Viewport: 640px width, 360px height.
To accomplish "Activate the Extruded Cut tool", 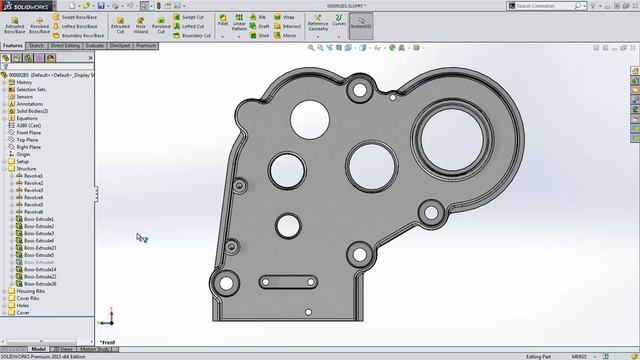I will [120, 25].
